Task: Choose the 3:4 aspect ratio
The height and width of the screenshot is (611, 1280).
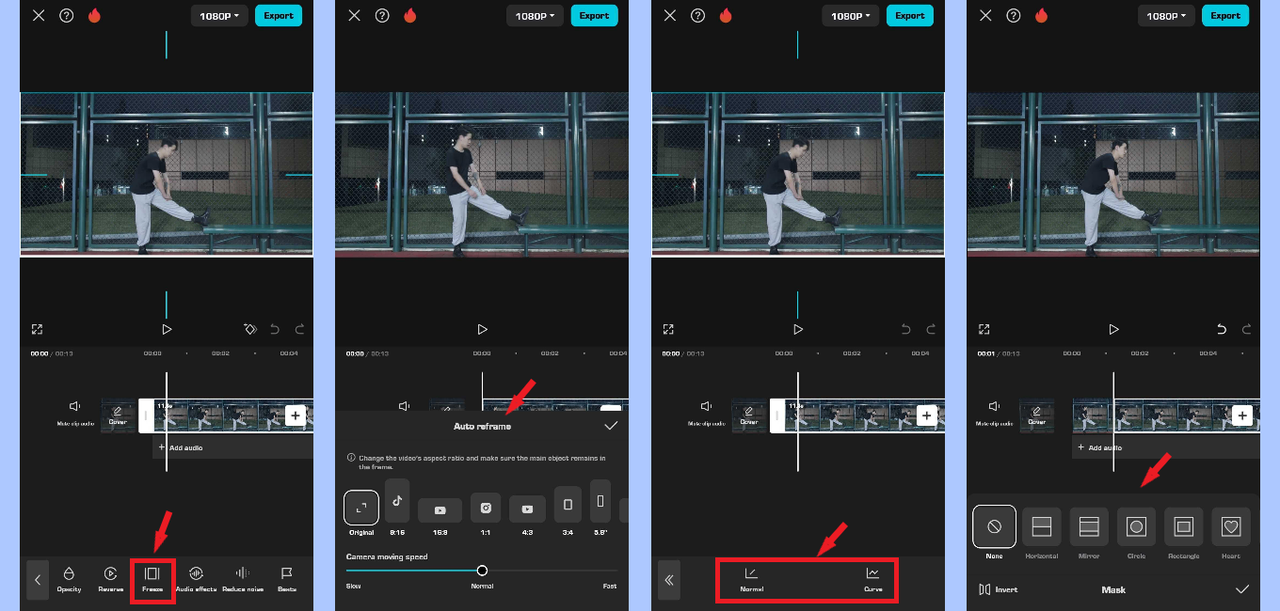Action: point(568,511)
